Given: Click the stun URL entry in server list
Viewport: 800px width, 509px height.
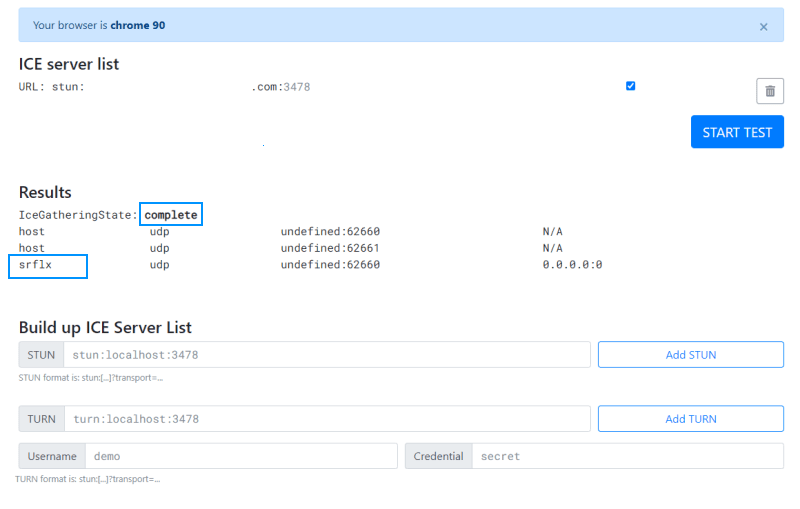Looking at the screenshot, I should 164,87.
